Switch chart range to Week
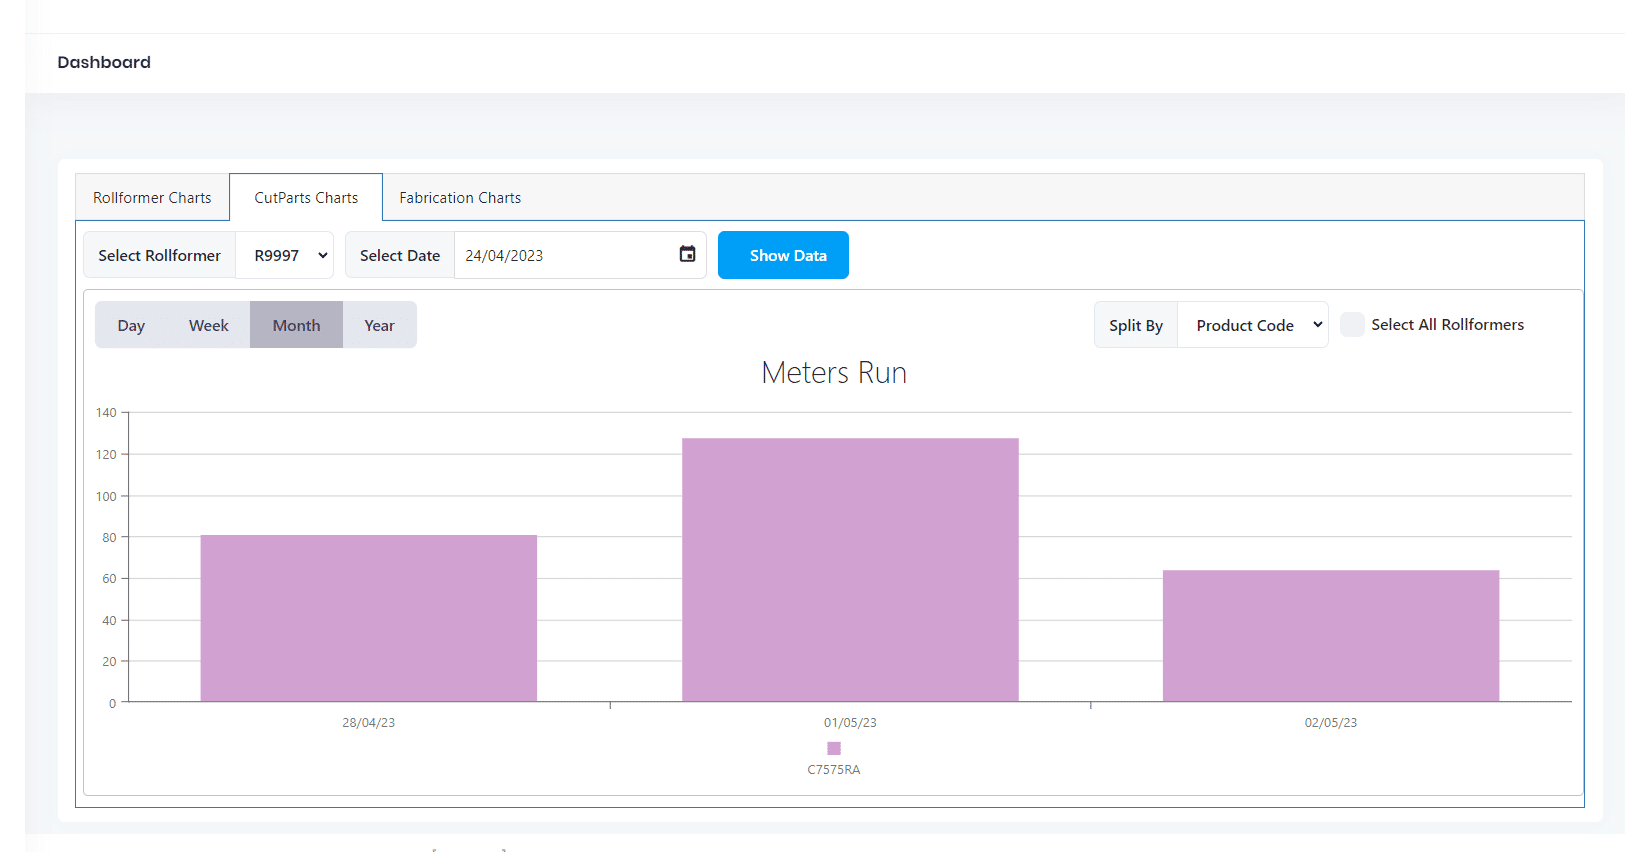 208,326
